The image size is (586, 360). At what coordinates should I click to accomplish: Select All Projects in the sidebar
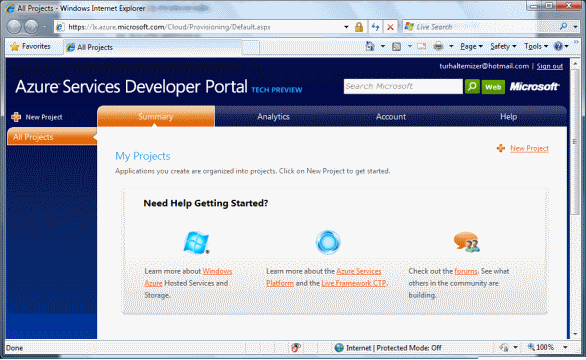click(52, 137)
